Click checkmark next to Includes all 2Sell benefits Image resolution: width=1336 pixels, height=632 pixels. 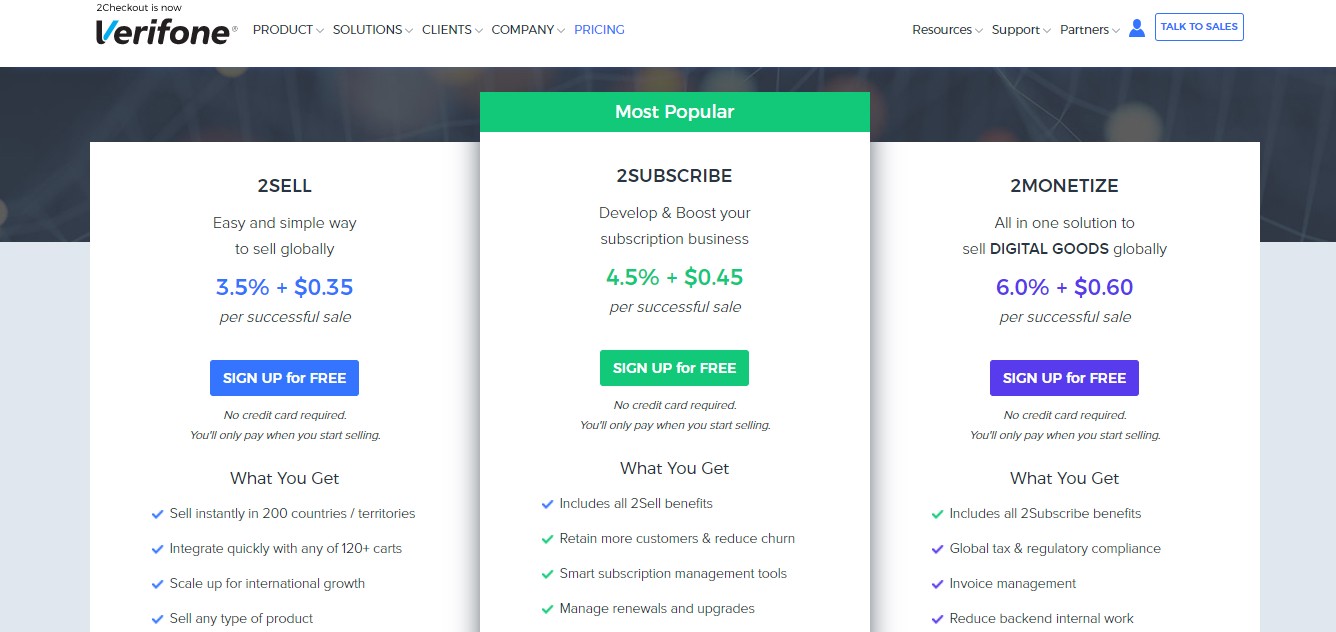pyautogui.click(x=547, y=504)
